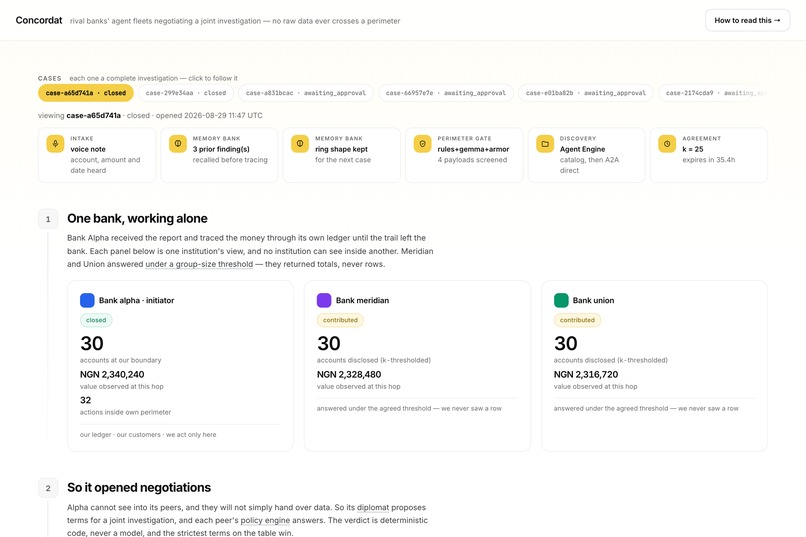Screen dimensions: 806x537
Task: Click 'Bank meridian' panel title
Action: click(362, 300)
